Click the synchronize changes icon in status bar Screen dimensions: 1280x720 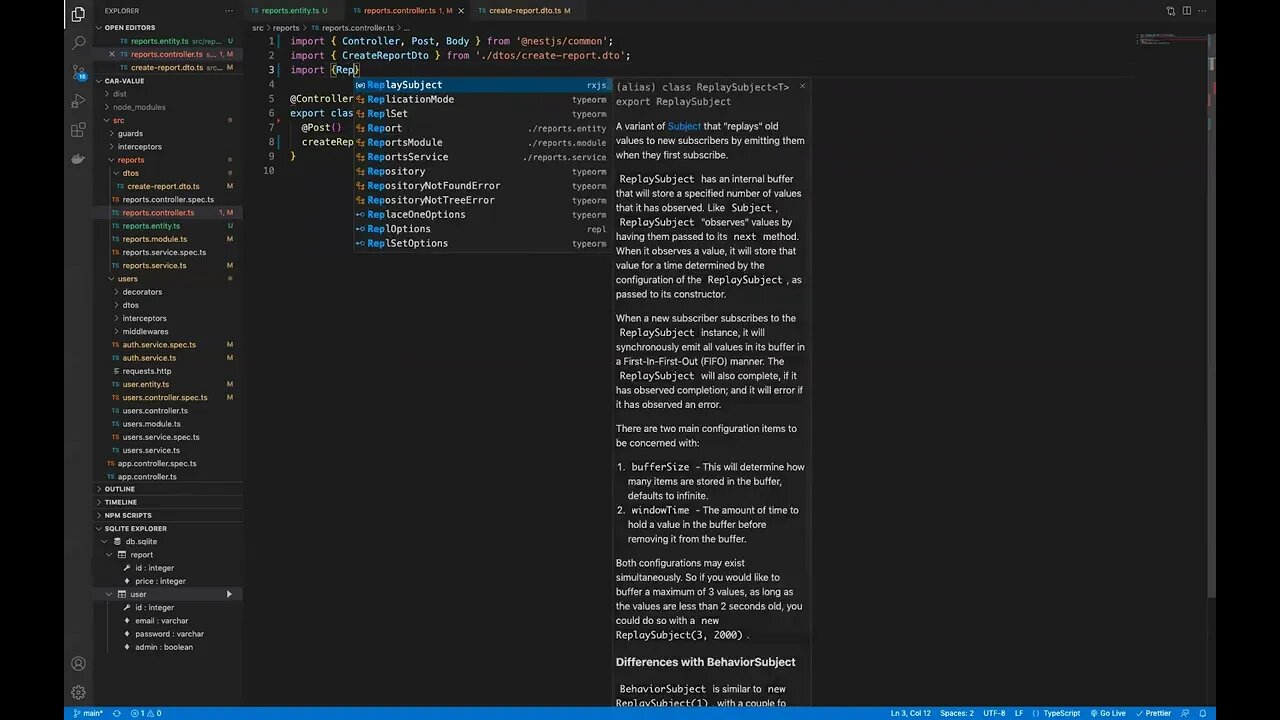[x=118, y=713]
